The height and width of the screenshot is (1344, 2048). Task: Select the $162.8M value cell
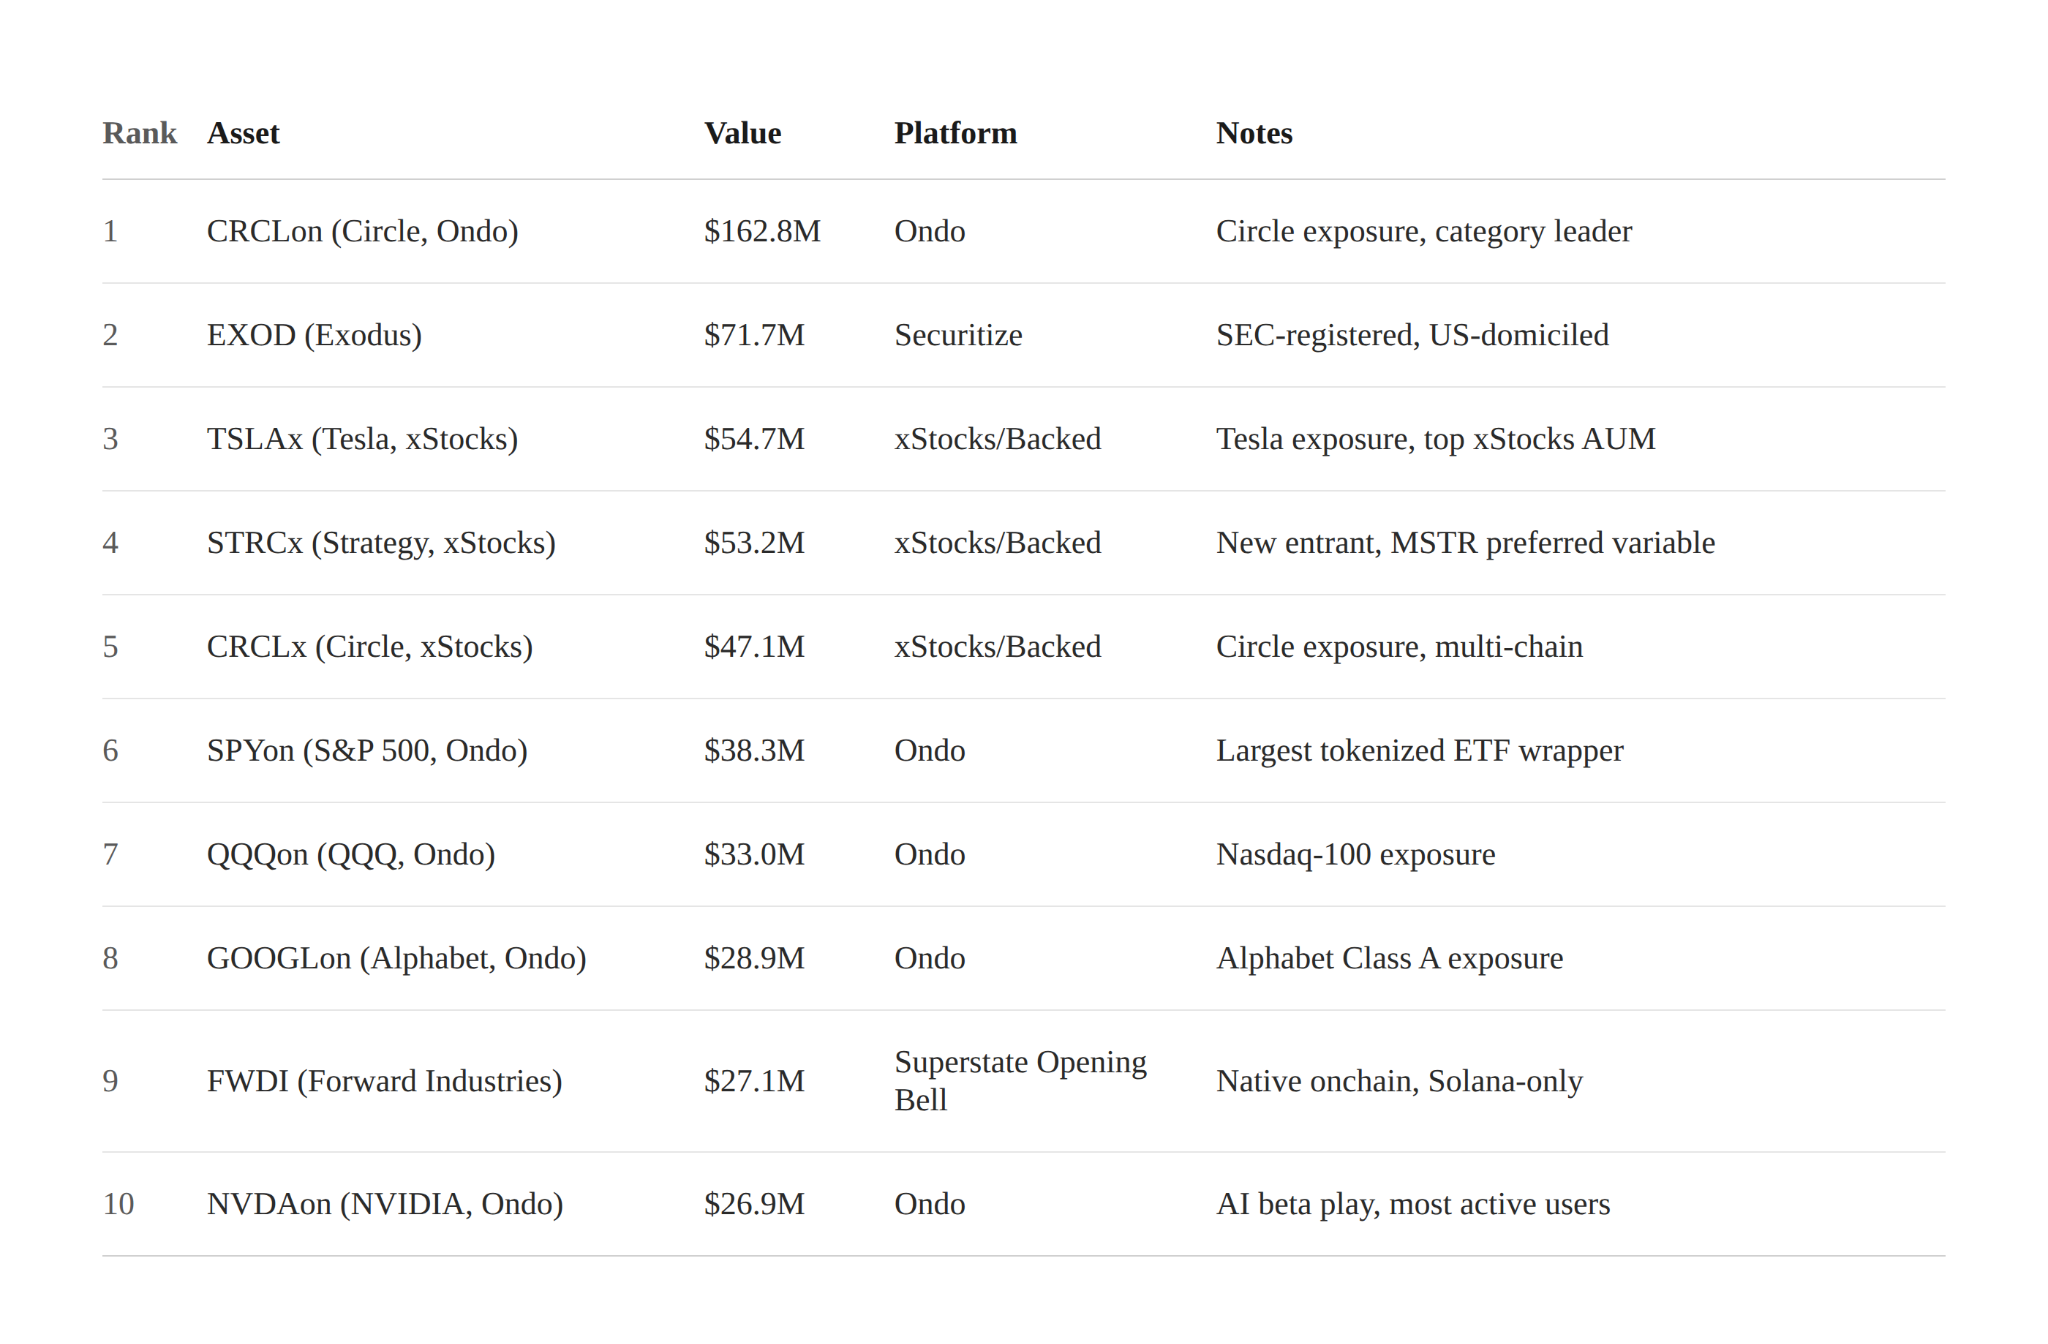tap(762, 231)
